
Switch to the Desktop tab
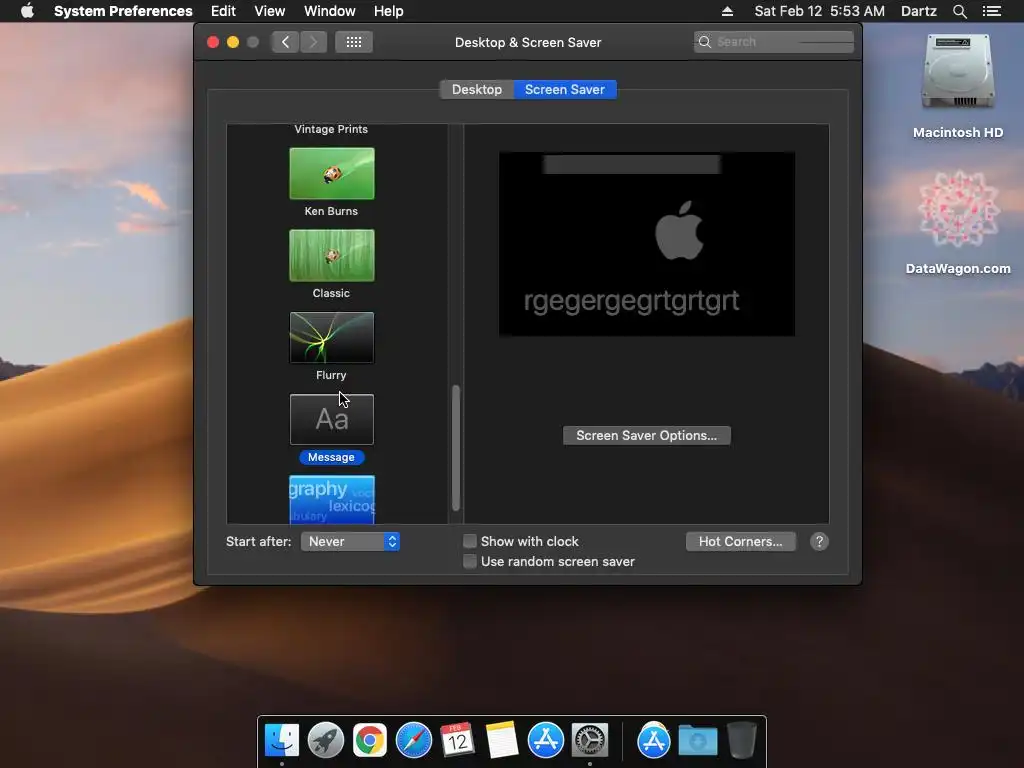pyautogui.click(x=477, y=89)
